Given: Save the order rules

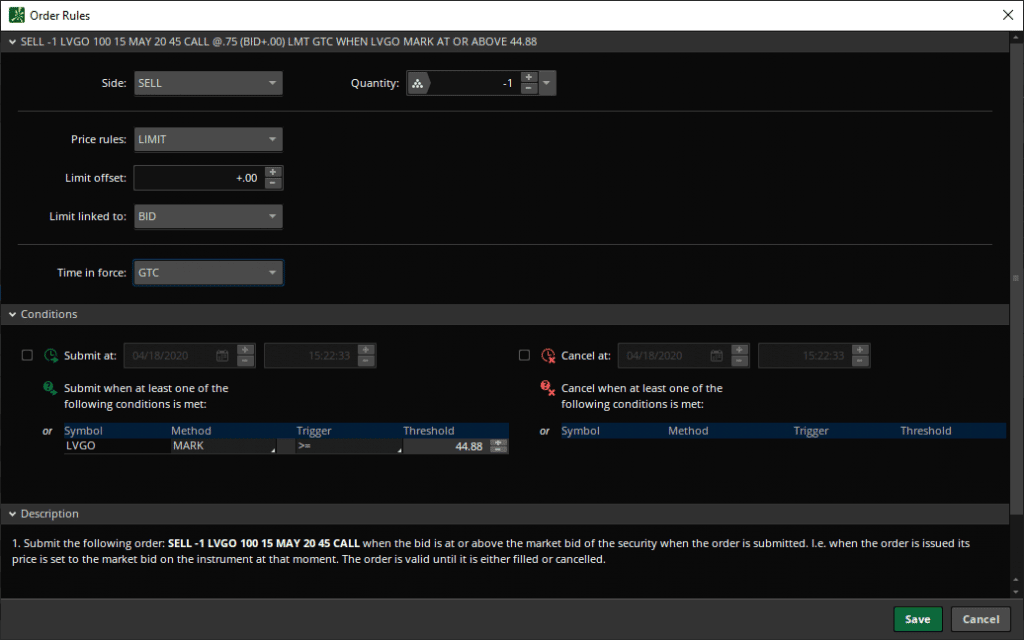Looking at the screenshot, I should (917, 619).
